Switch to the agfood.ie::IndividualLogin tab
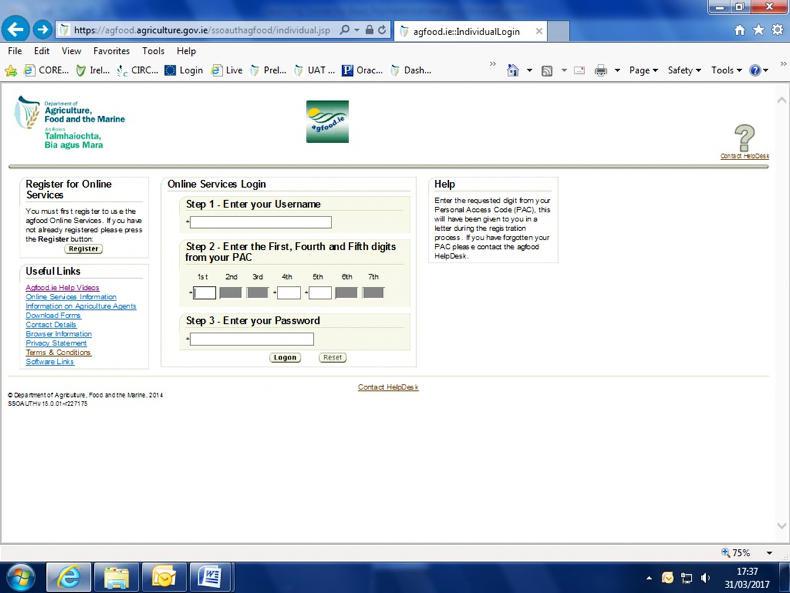790x593 pixels. pos(470,31)
